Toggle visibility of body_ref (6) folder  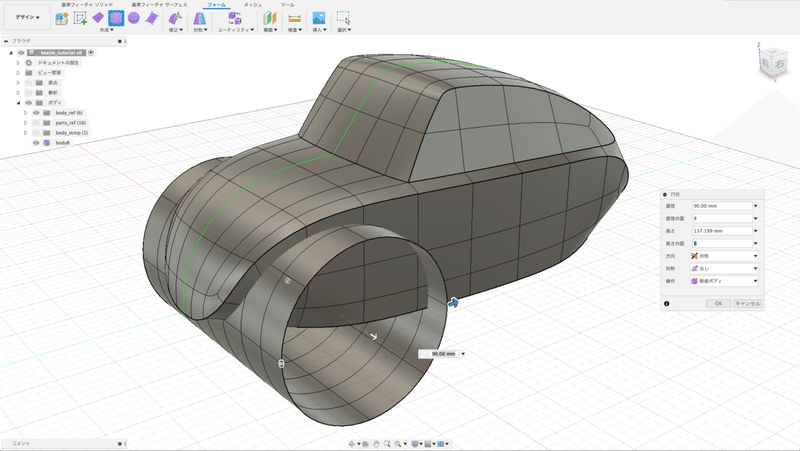click(36, 113)
